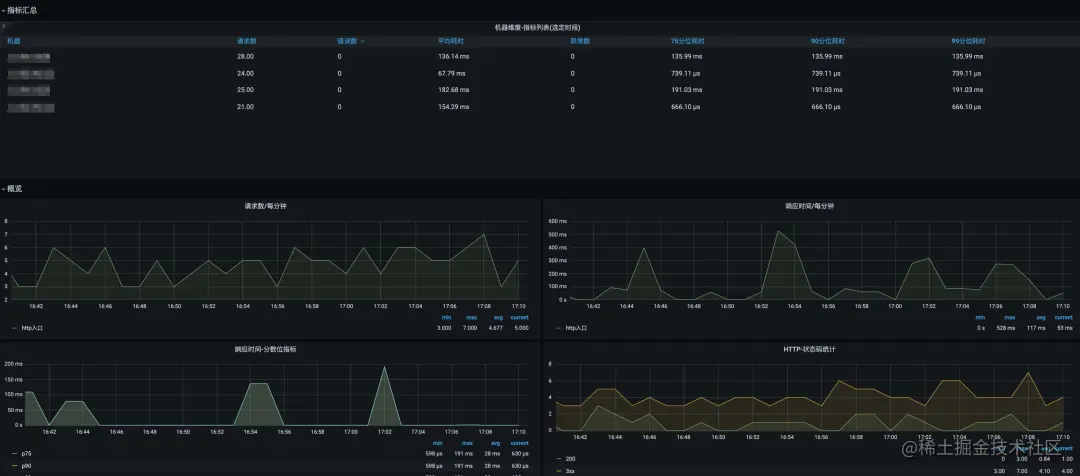Sort 响应时间-分数位指标 legend by current
Screen dimensions: 1080x476
point(519,443)
